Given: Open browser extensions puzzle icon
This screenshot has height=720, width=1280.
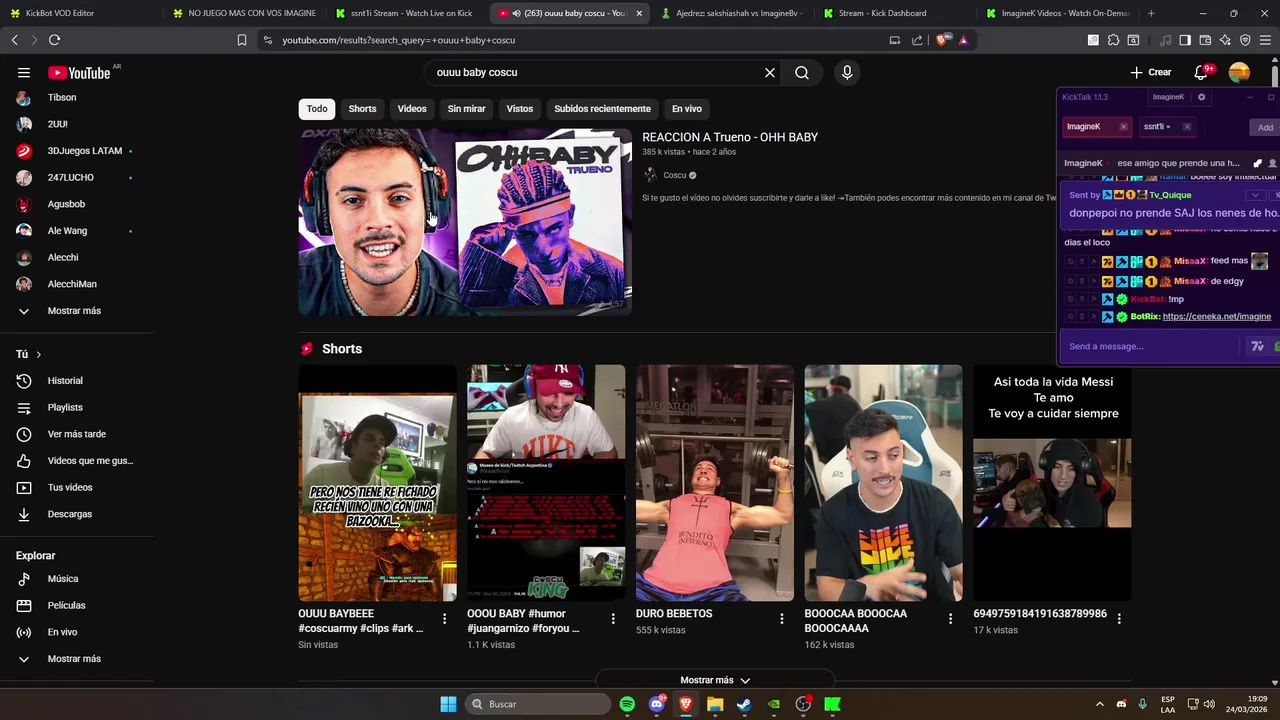Looking at the screenshot, I should 1113,40.
